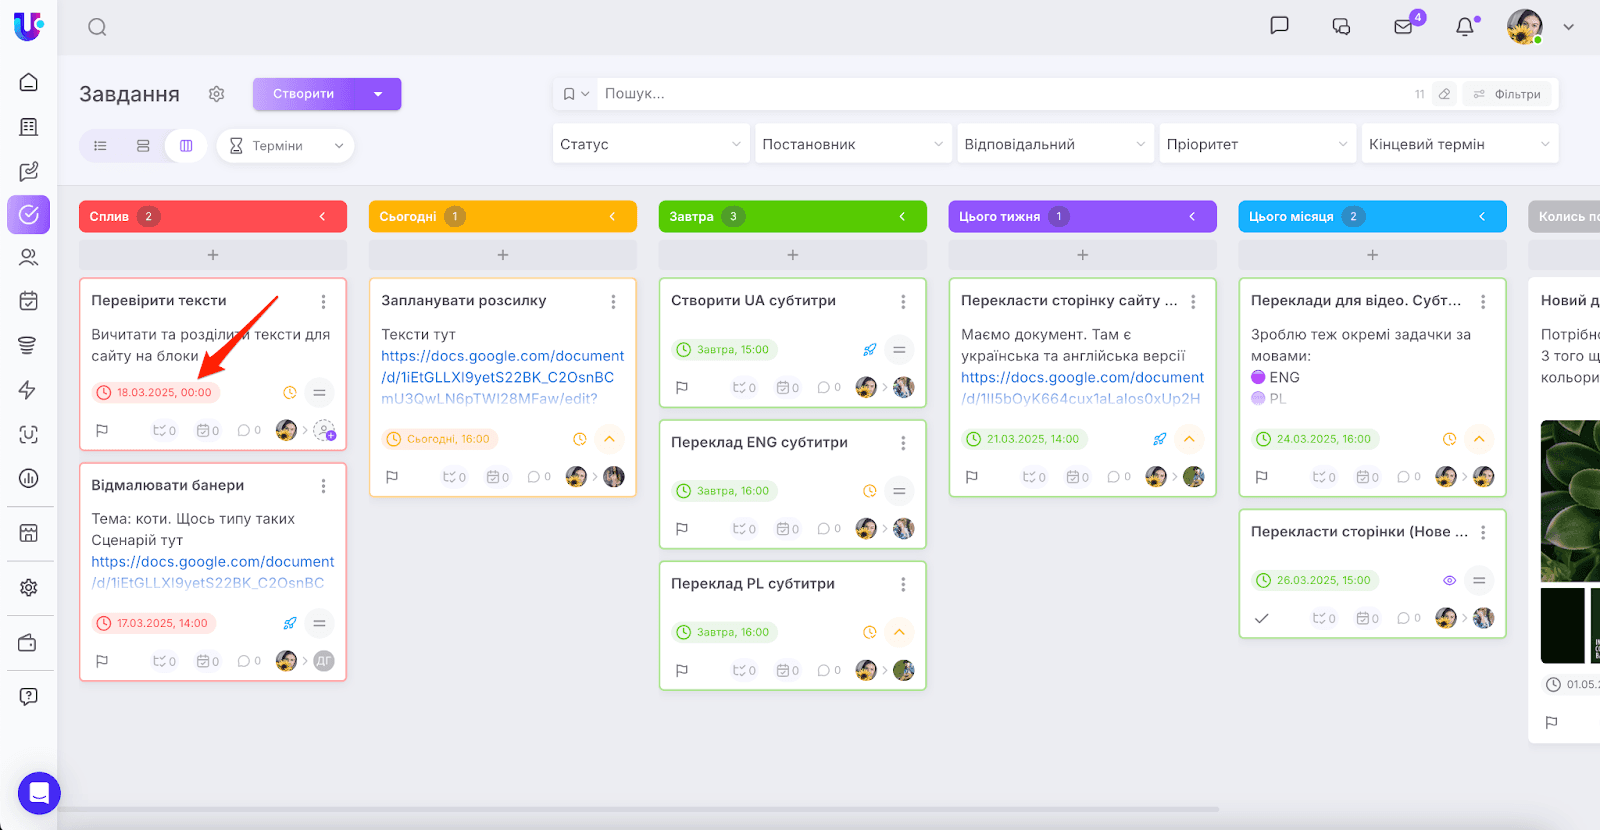Viewport: 1600px width, 830px height.
Task: Click the Створити button
Action: 304,94
